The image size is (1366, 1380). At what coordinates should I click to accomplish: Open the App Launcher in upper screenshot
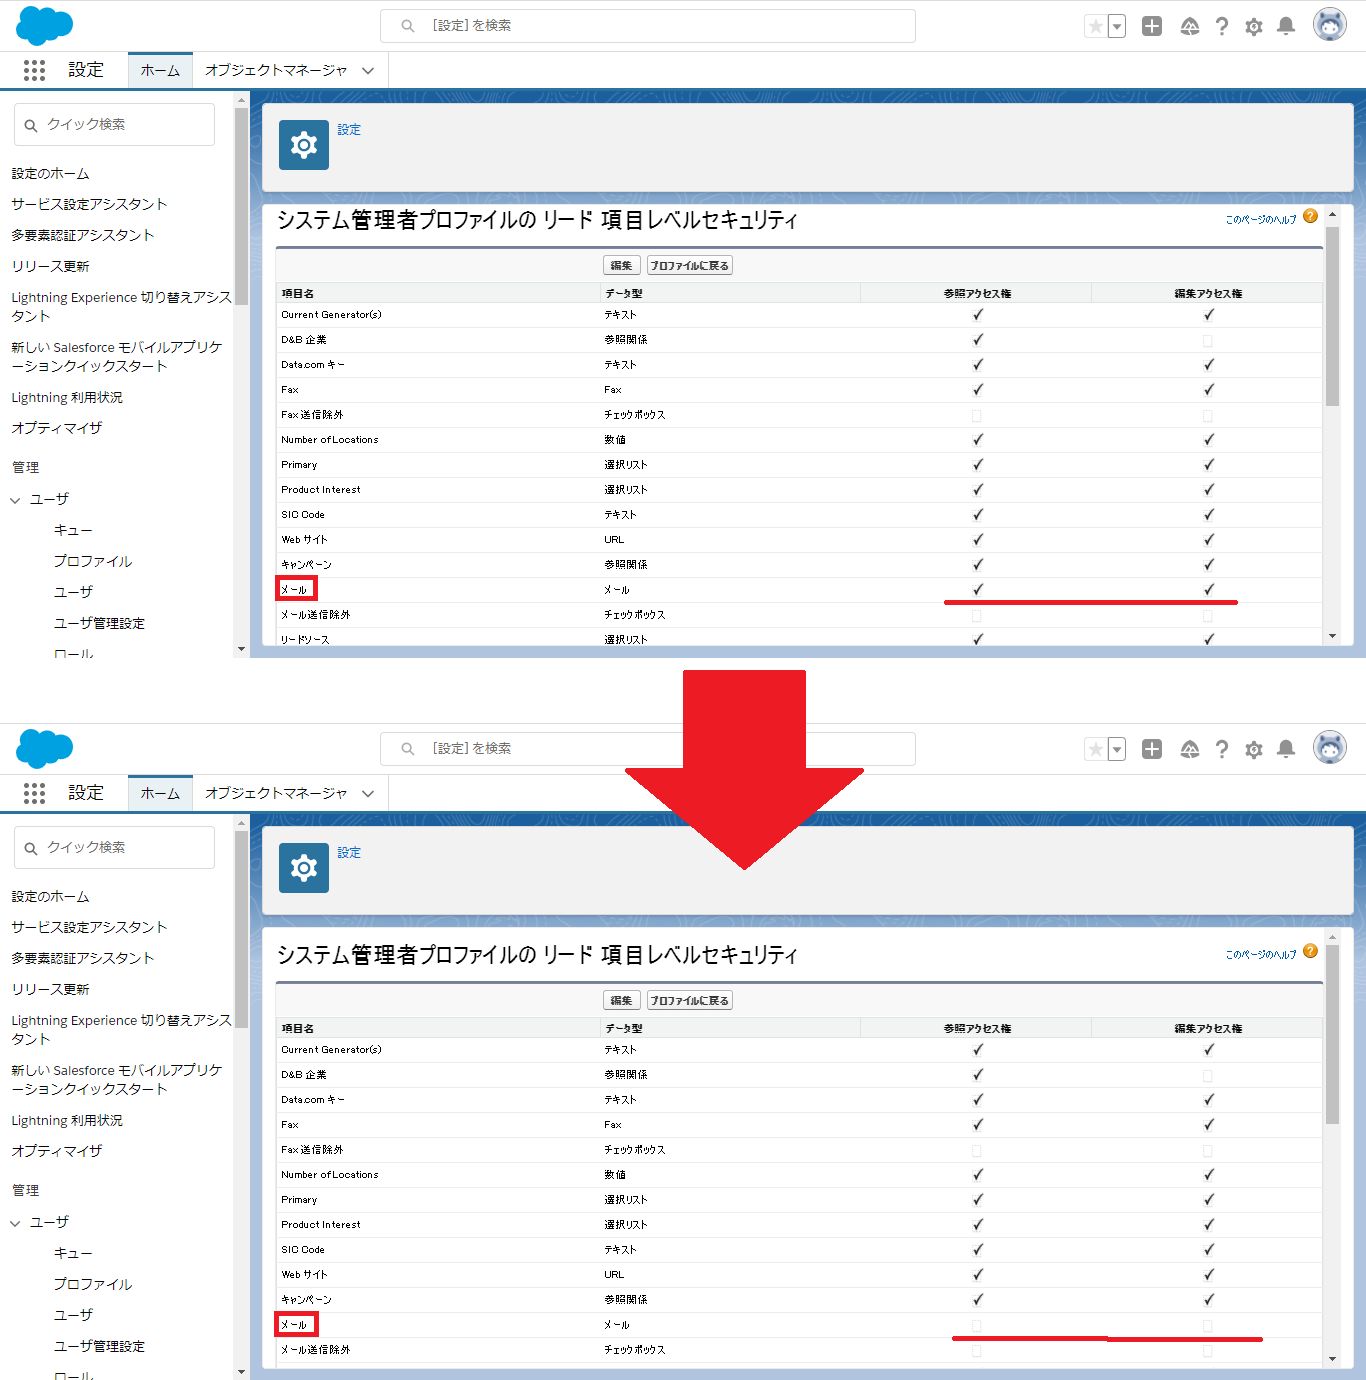(x=34, y=70)
